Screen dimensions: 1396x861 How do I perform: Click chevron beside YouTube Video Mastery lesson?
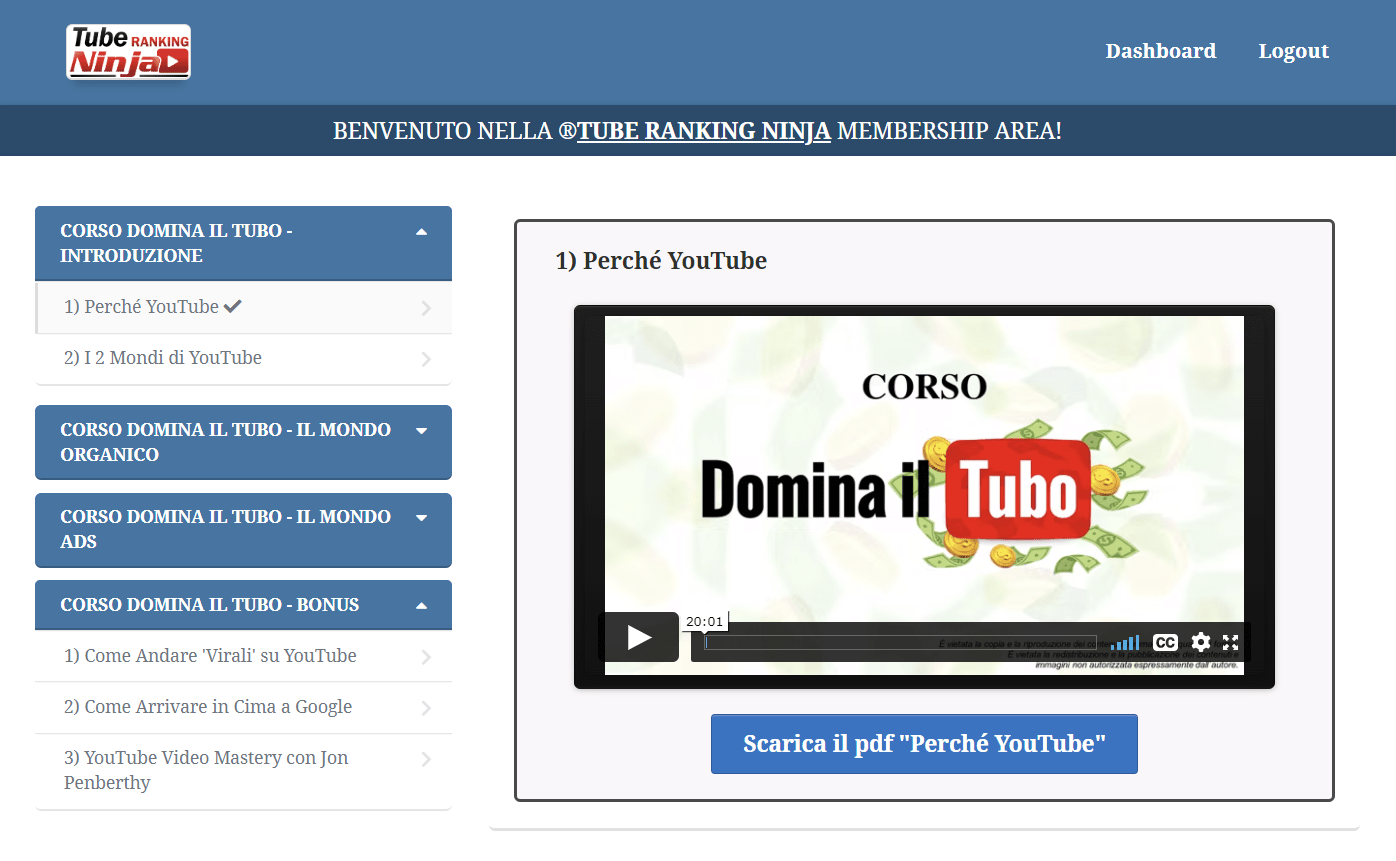tap(426, 759)
